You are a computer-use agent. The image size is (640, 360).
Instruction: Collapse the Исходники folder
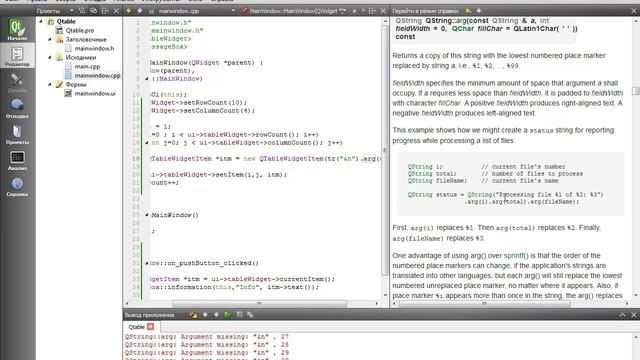click(50, 58)
